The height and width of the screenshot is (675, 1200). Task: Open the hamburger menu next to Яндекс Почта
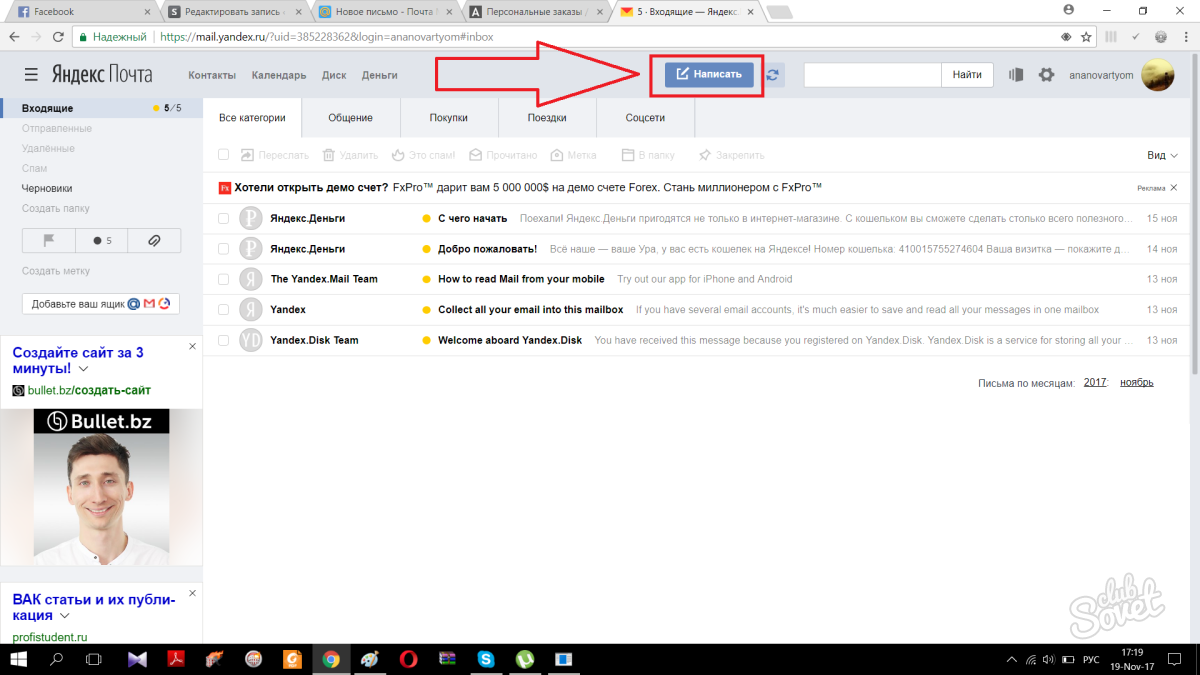coord(31,75)
